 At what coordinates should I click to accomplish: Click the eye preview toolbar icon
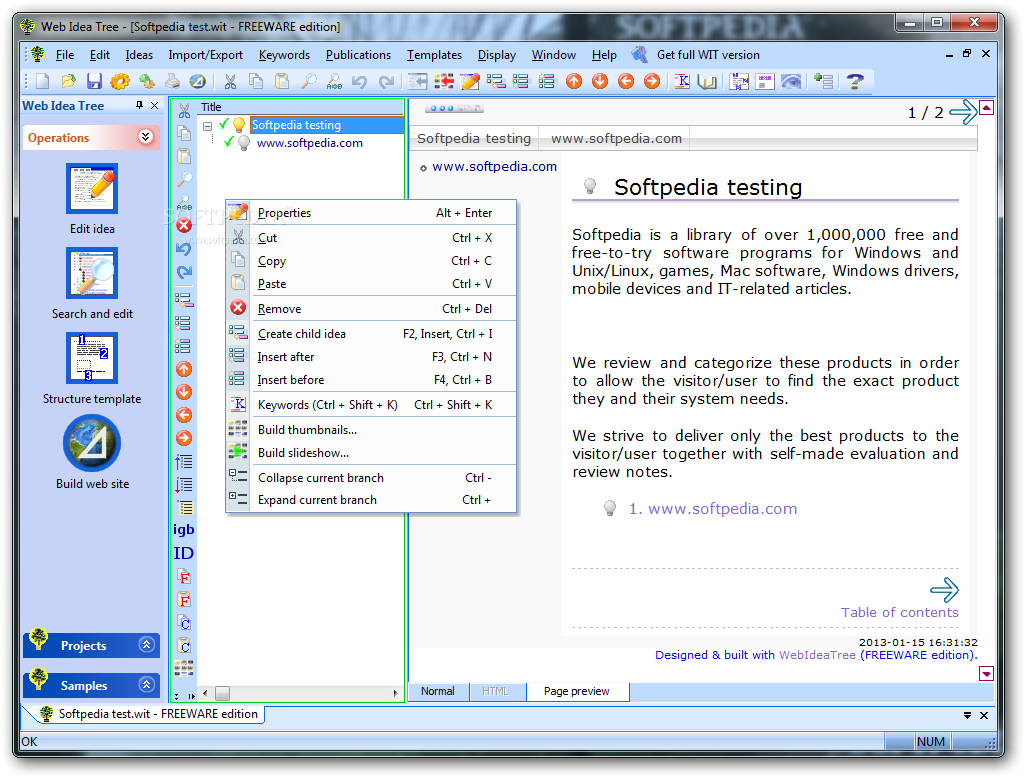[791, 81]
